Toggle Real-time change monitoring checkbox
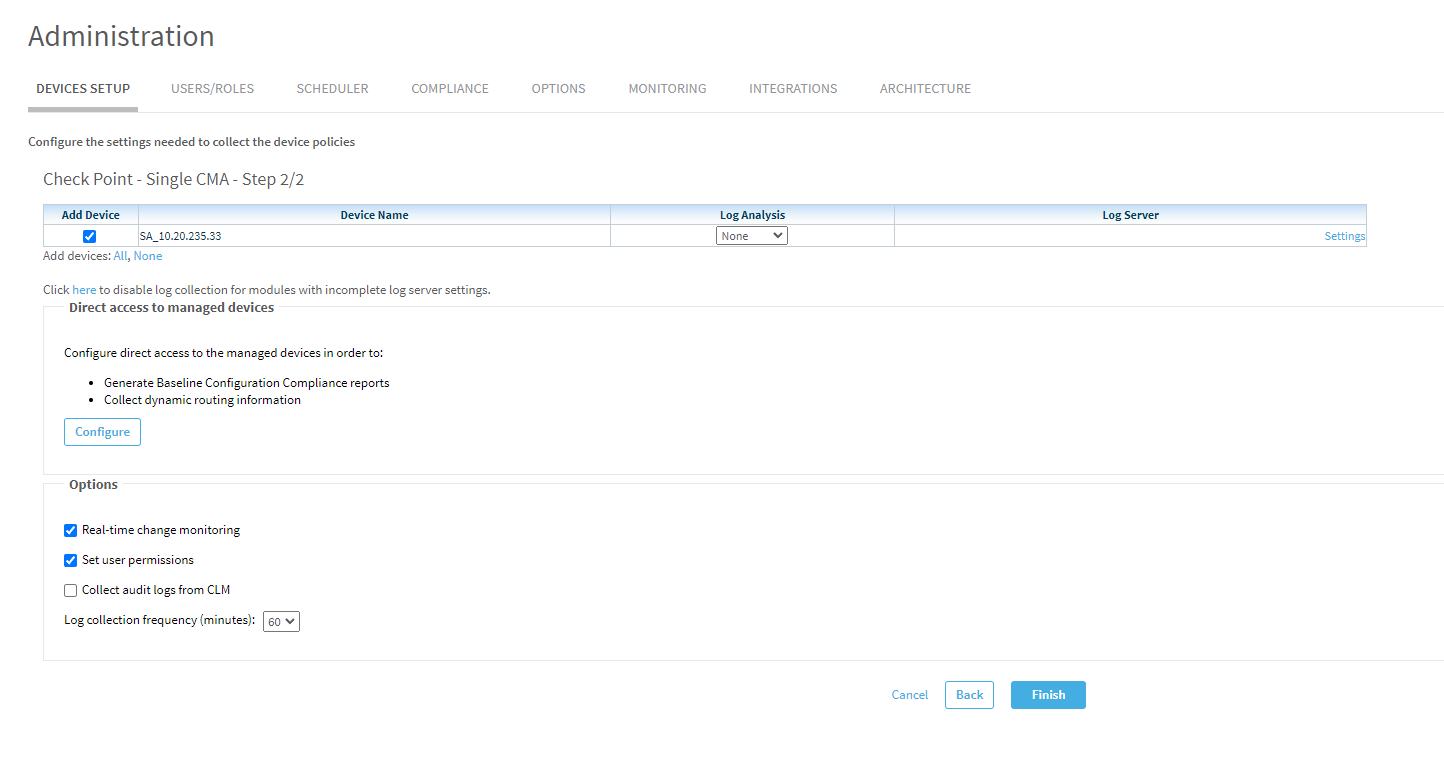 coord(71,531)
